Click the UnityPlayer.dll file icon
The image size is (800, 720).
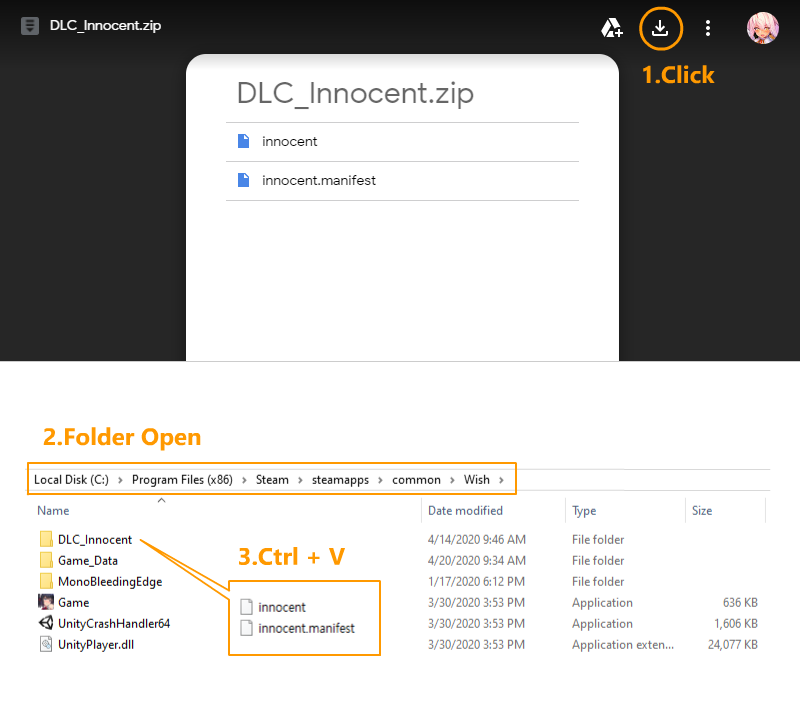[46, 644]
